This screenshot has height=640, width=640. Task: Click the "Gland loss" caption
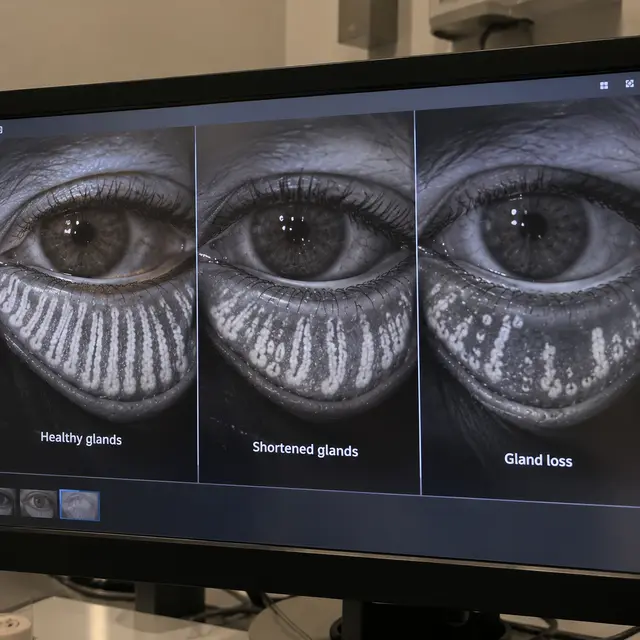(538, 460)
